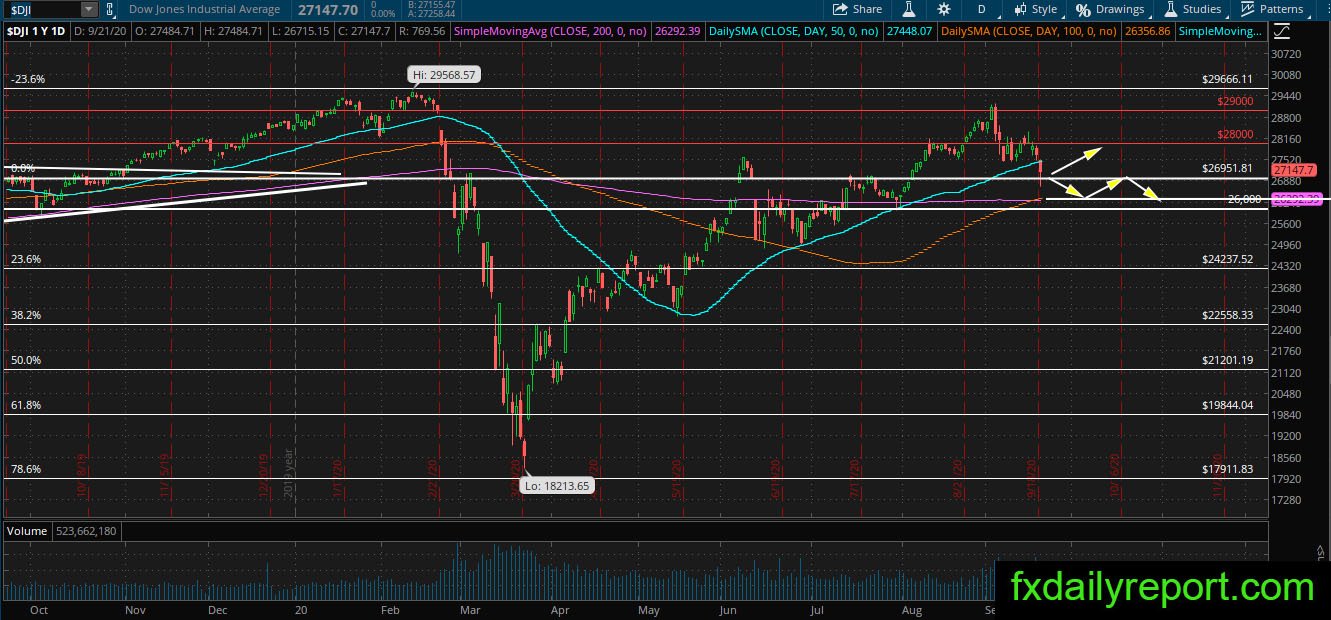Image resolution: width=1331 pixels, height=620 pixels.
Task: Click the $29000 red price level label
Action: pyautogui.click(x=1235, y=101)
